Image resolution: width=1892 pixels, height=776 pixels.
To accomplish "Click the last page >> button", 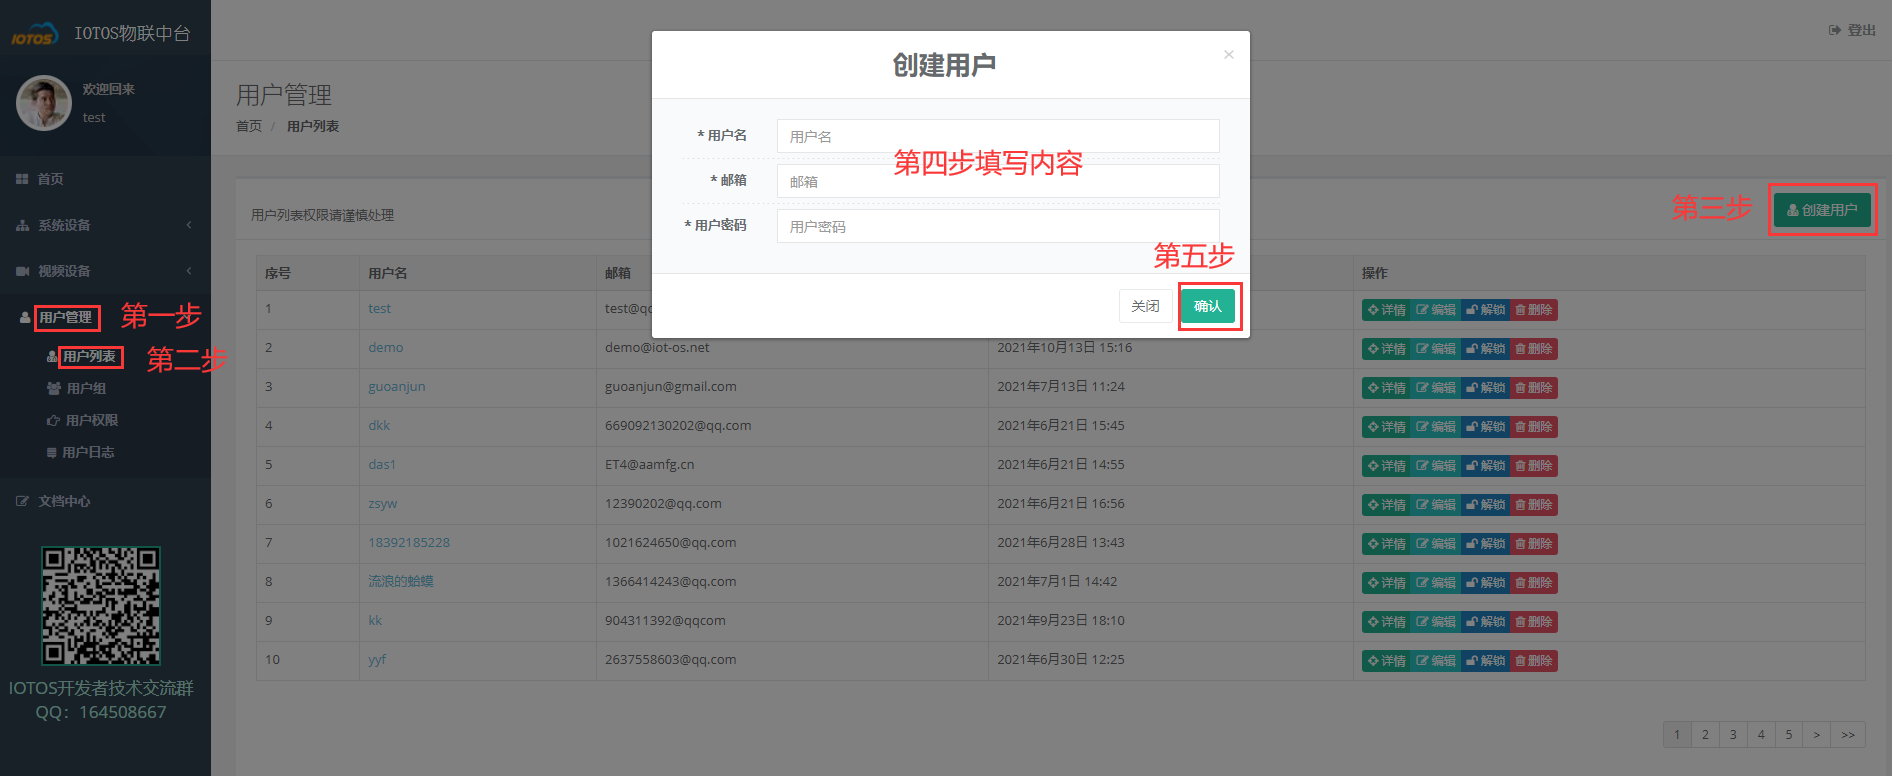I will tap(1848, 735).
